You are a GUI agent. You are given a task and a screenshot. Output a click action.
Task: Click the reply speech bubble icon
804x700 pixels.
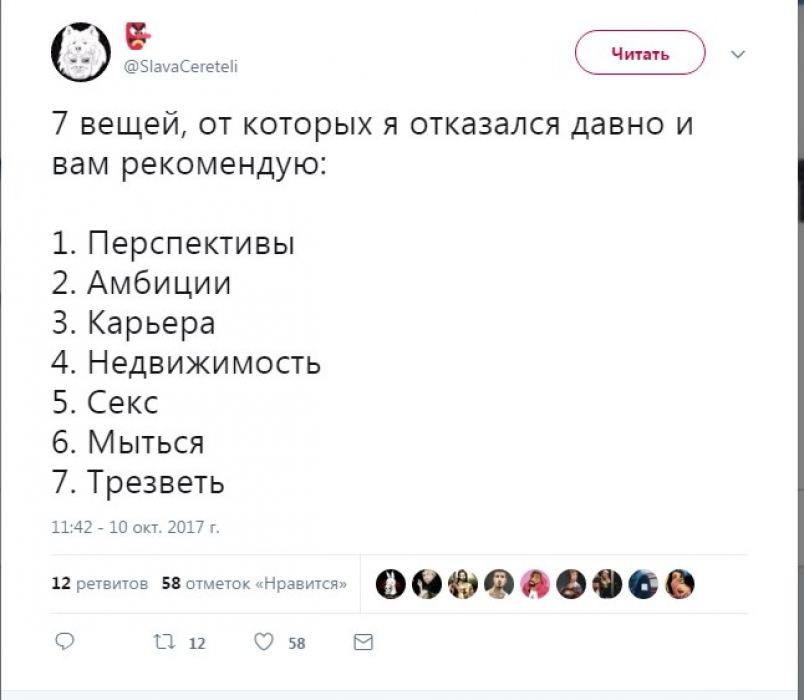coord(64,641)
